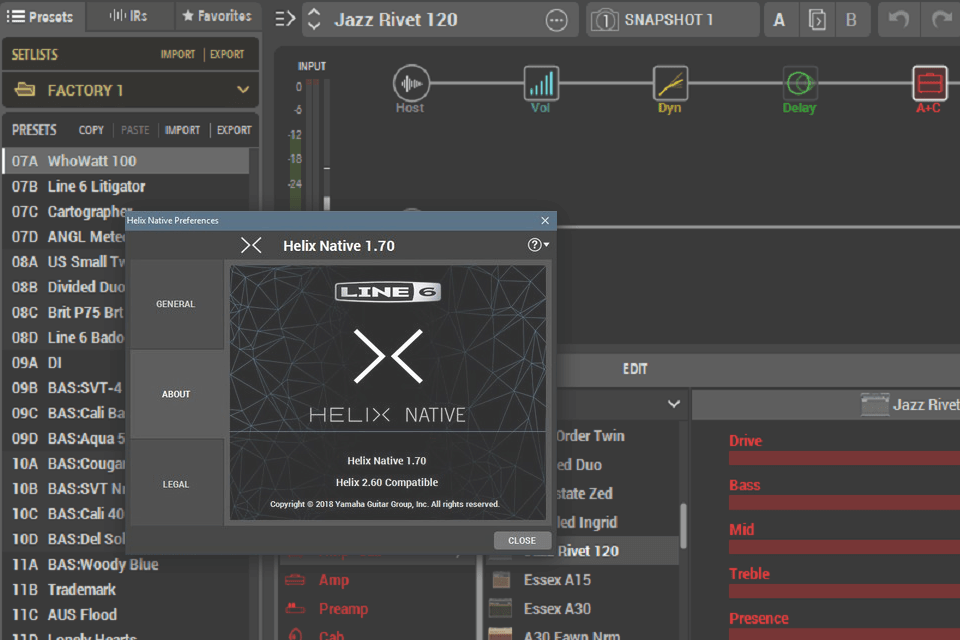The image size is (960, 640).
Task: Step through presets with up/down arrows
Action: point(313,20)
